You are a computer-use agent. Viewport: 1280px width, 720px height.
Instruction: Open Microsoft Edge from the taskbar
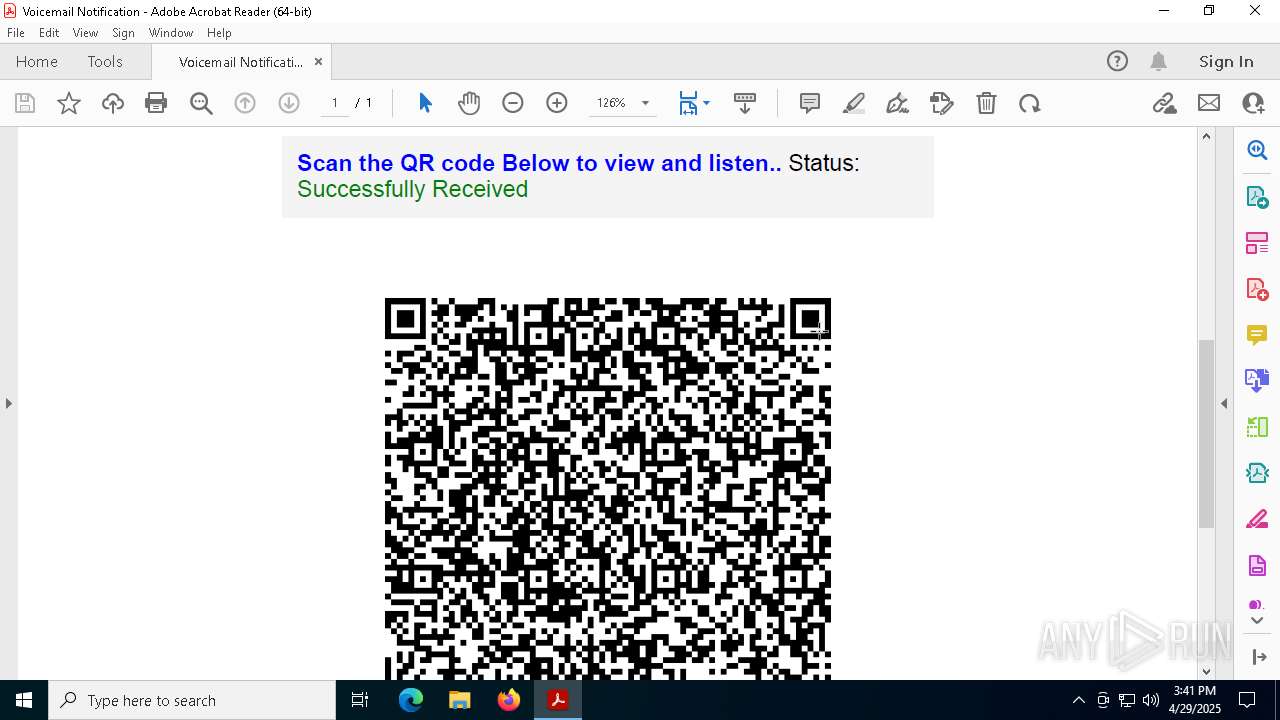coord(411,700)
